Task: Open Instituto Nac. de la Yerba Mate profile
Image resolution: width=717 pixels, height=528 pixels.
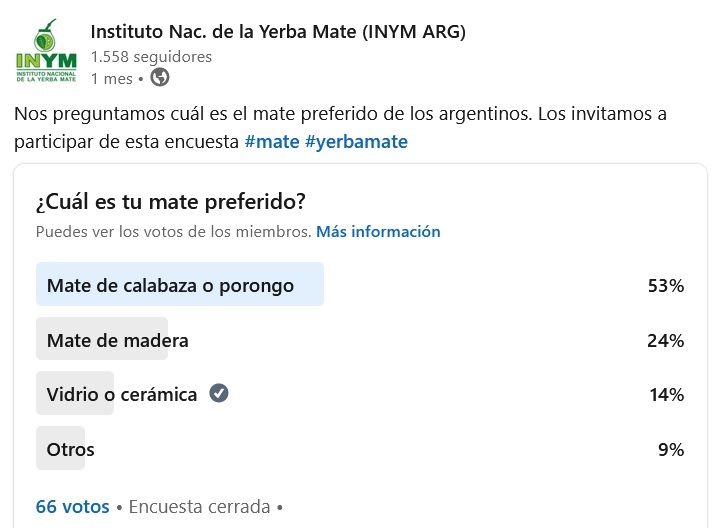Action: point(278,32)
